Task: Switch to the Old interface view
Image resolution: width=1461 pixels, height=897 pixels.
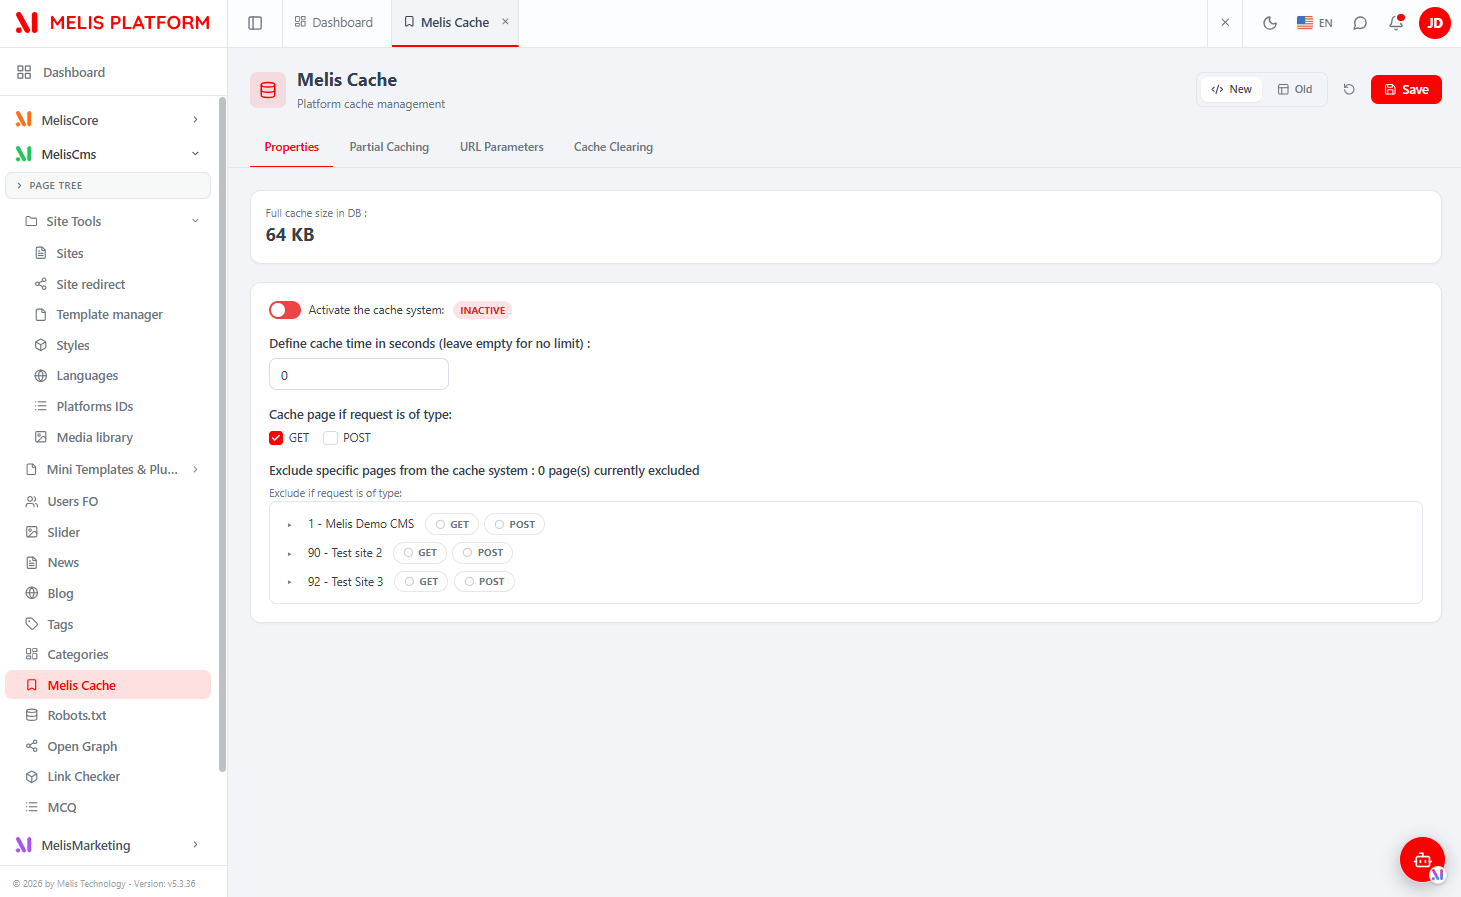Action: tap(1295, 89)
